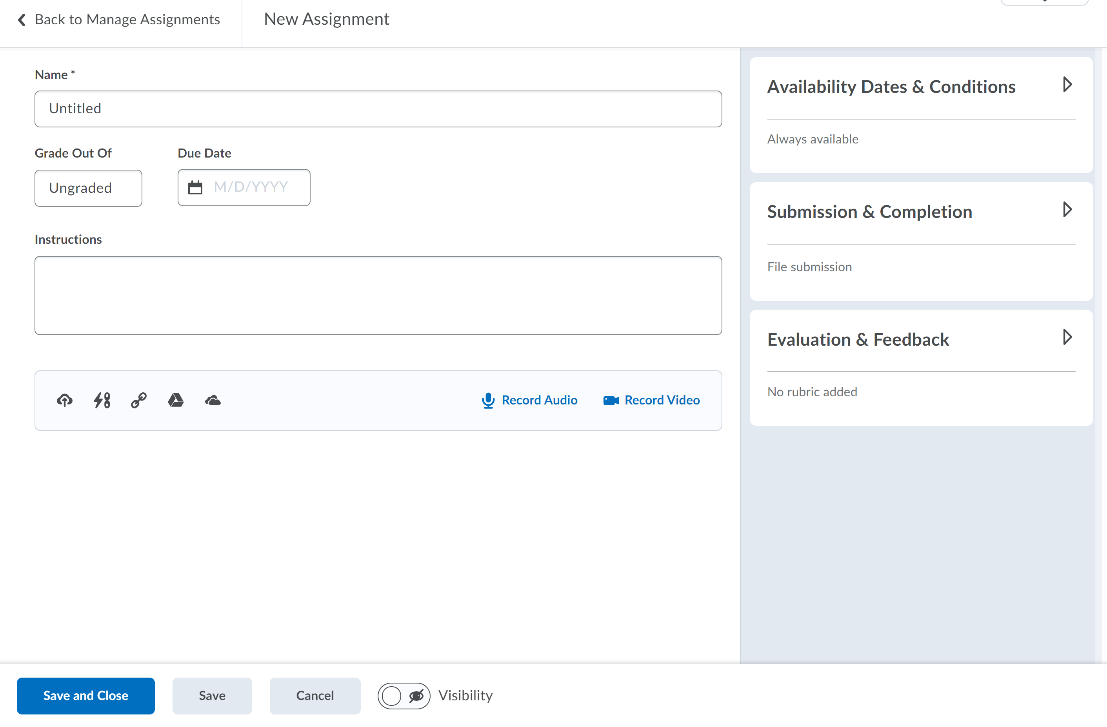Viewport: 1107px width, 727px height.
Task: Click the microphone icon for Record Audio
Action: coord(488,401)
